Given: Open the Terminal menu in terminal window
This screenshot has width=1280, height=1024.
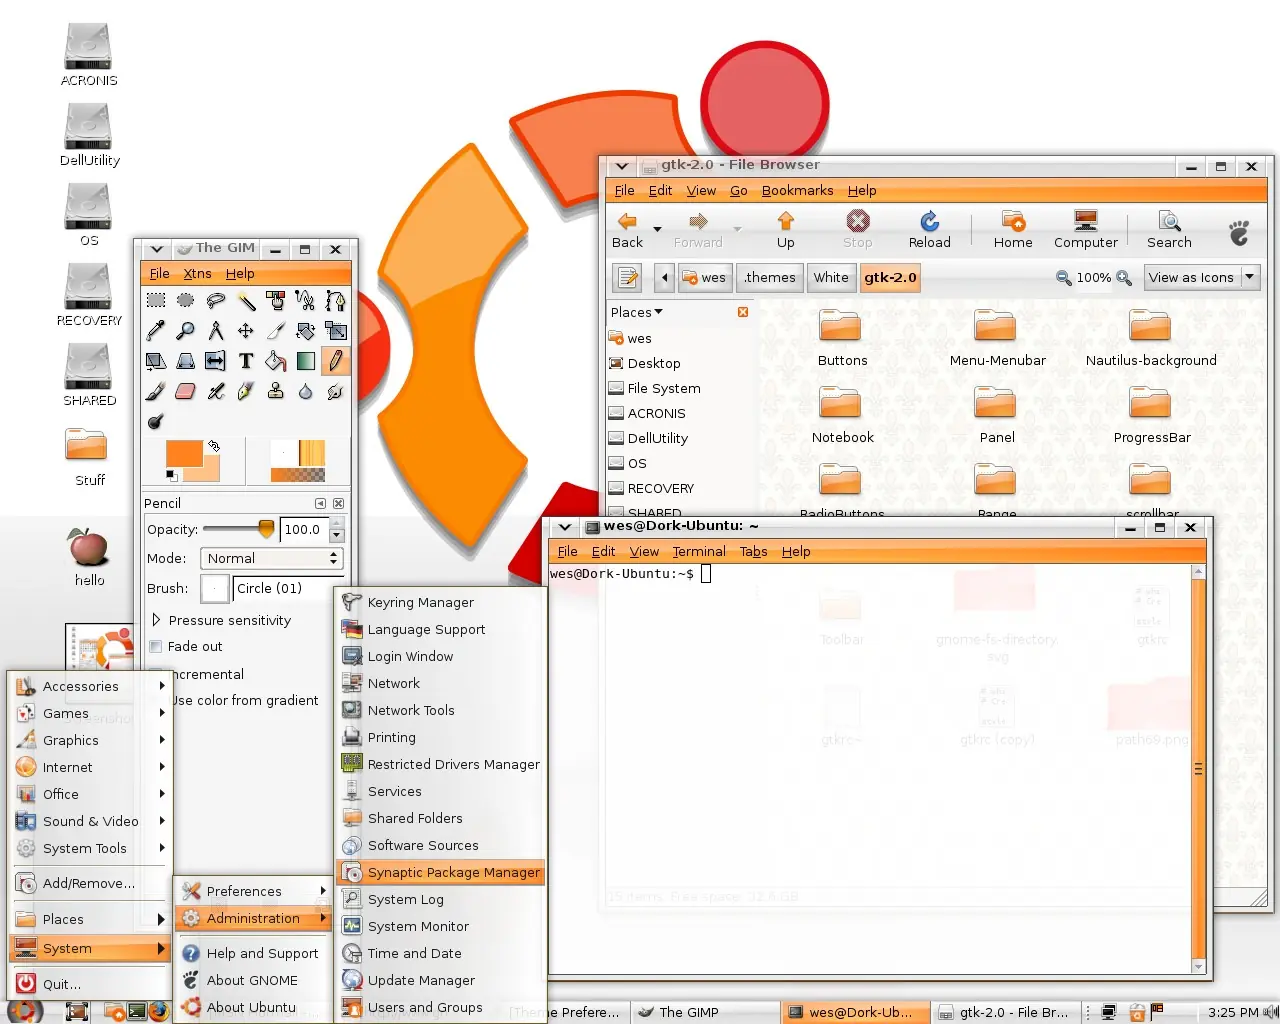Looking at the screenshot, I should point(699,552).
